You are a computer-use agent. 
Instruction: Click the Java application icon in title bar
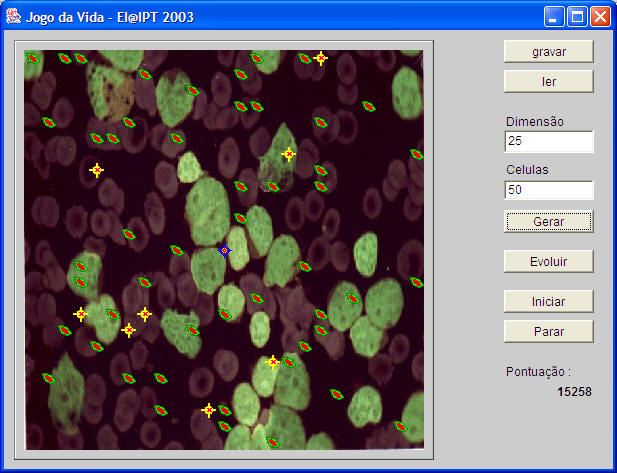(13, 16)
